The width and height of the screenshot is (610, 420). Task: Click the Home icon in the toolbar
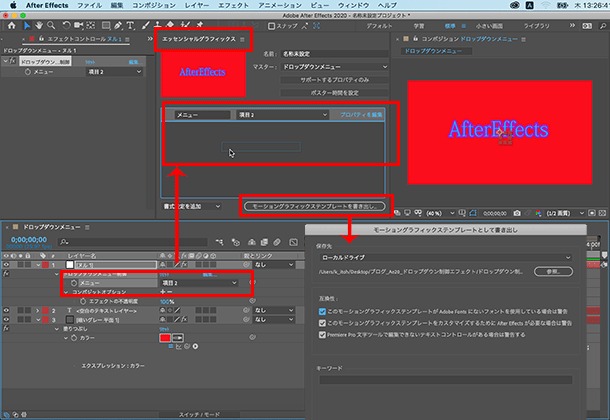(x=12, y=26)
